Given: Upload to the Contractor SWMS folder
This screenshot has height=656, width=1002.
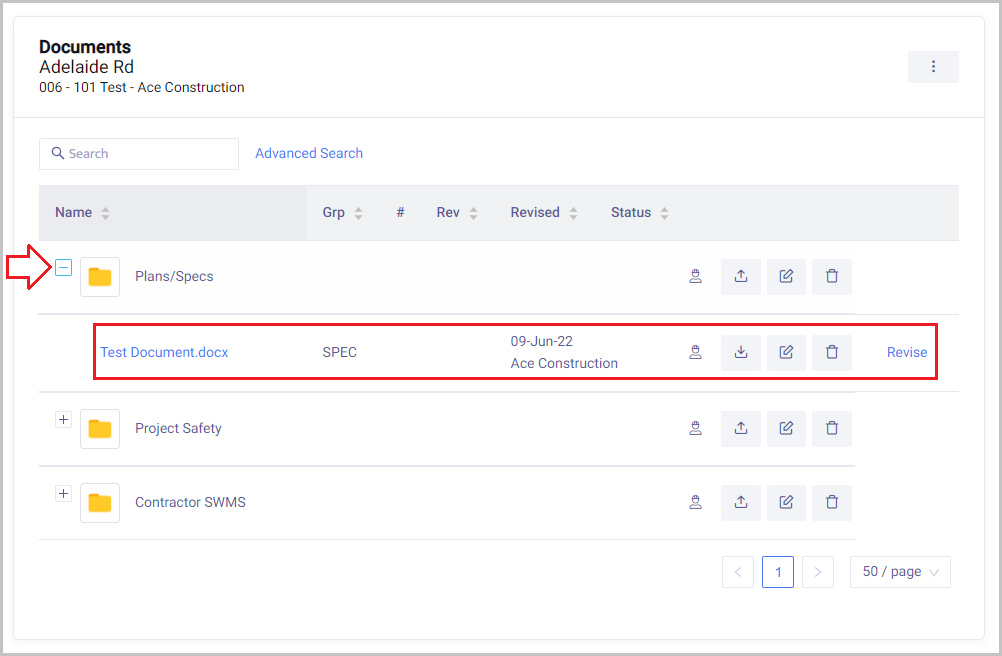Looking at the screenshot, I should (x=741, y=502).
